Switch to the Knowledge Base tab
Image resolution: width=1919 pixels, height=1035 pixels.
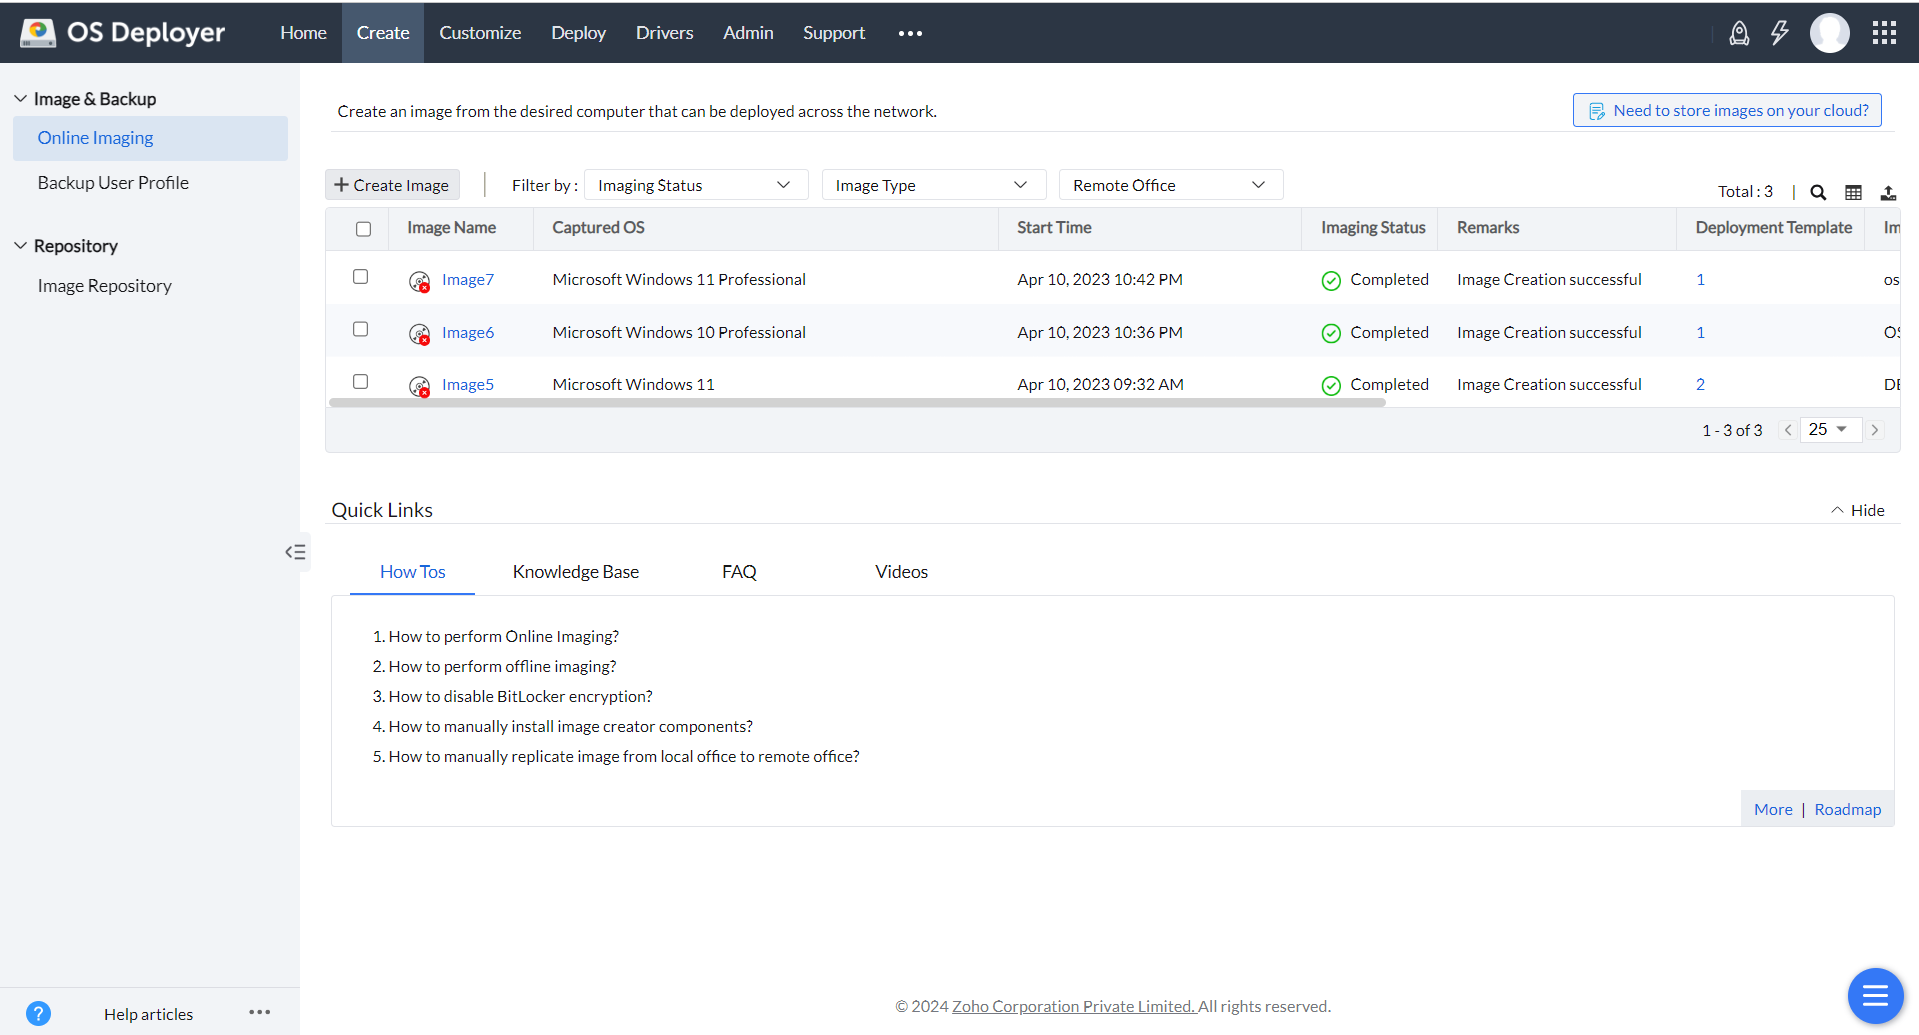click(x=575, y=572)
